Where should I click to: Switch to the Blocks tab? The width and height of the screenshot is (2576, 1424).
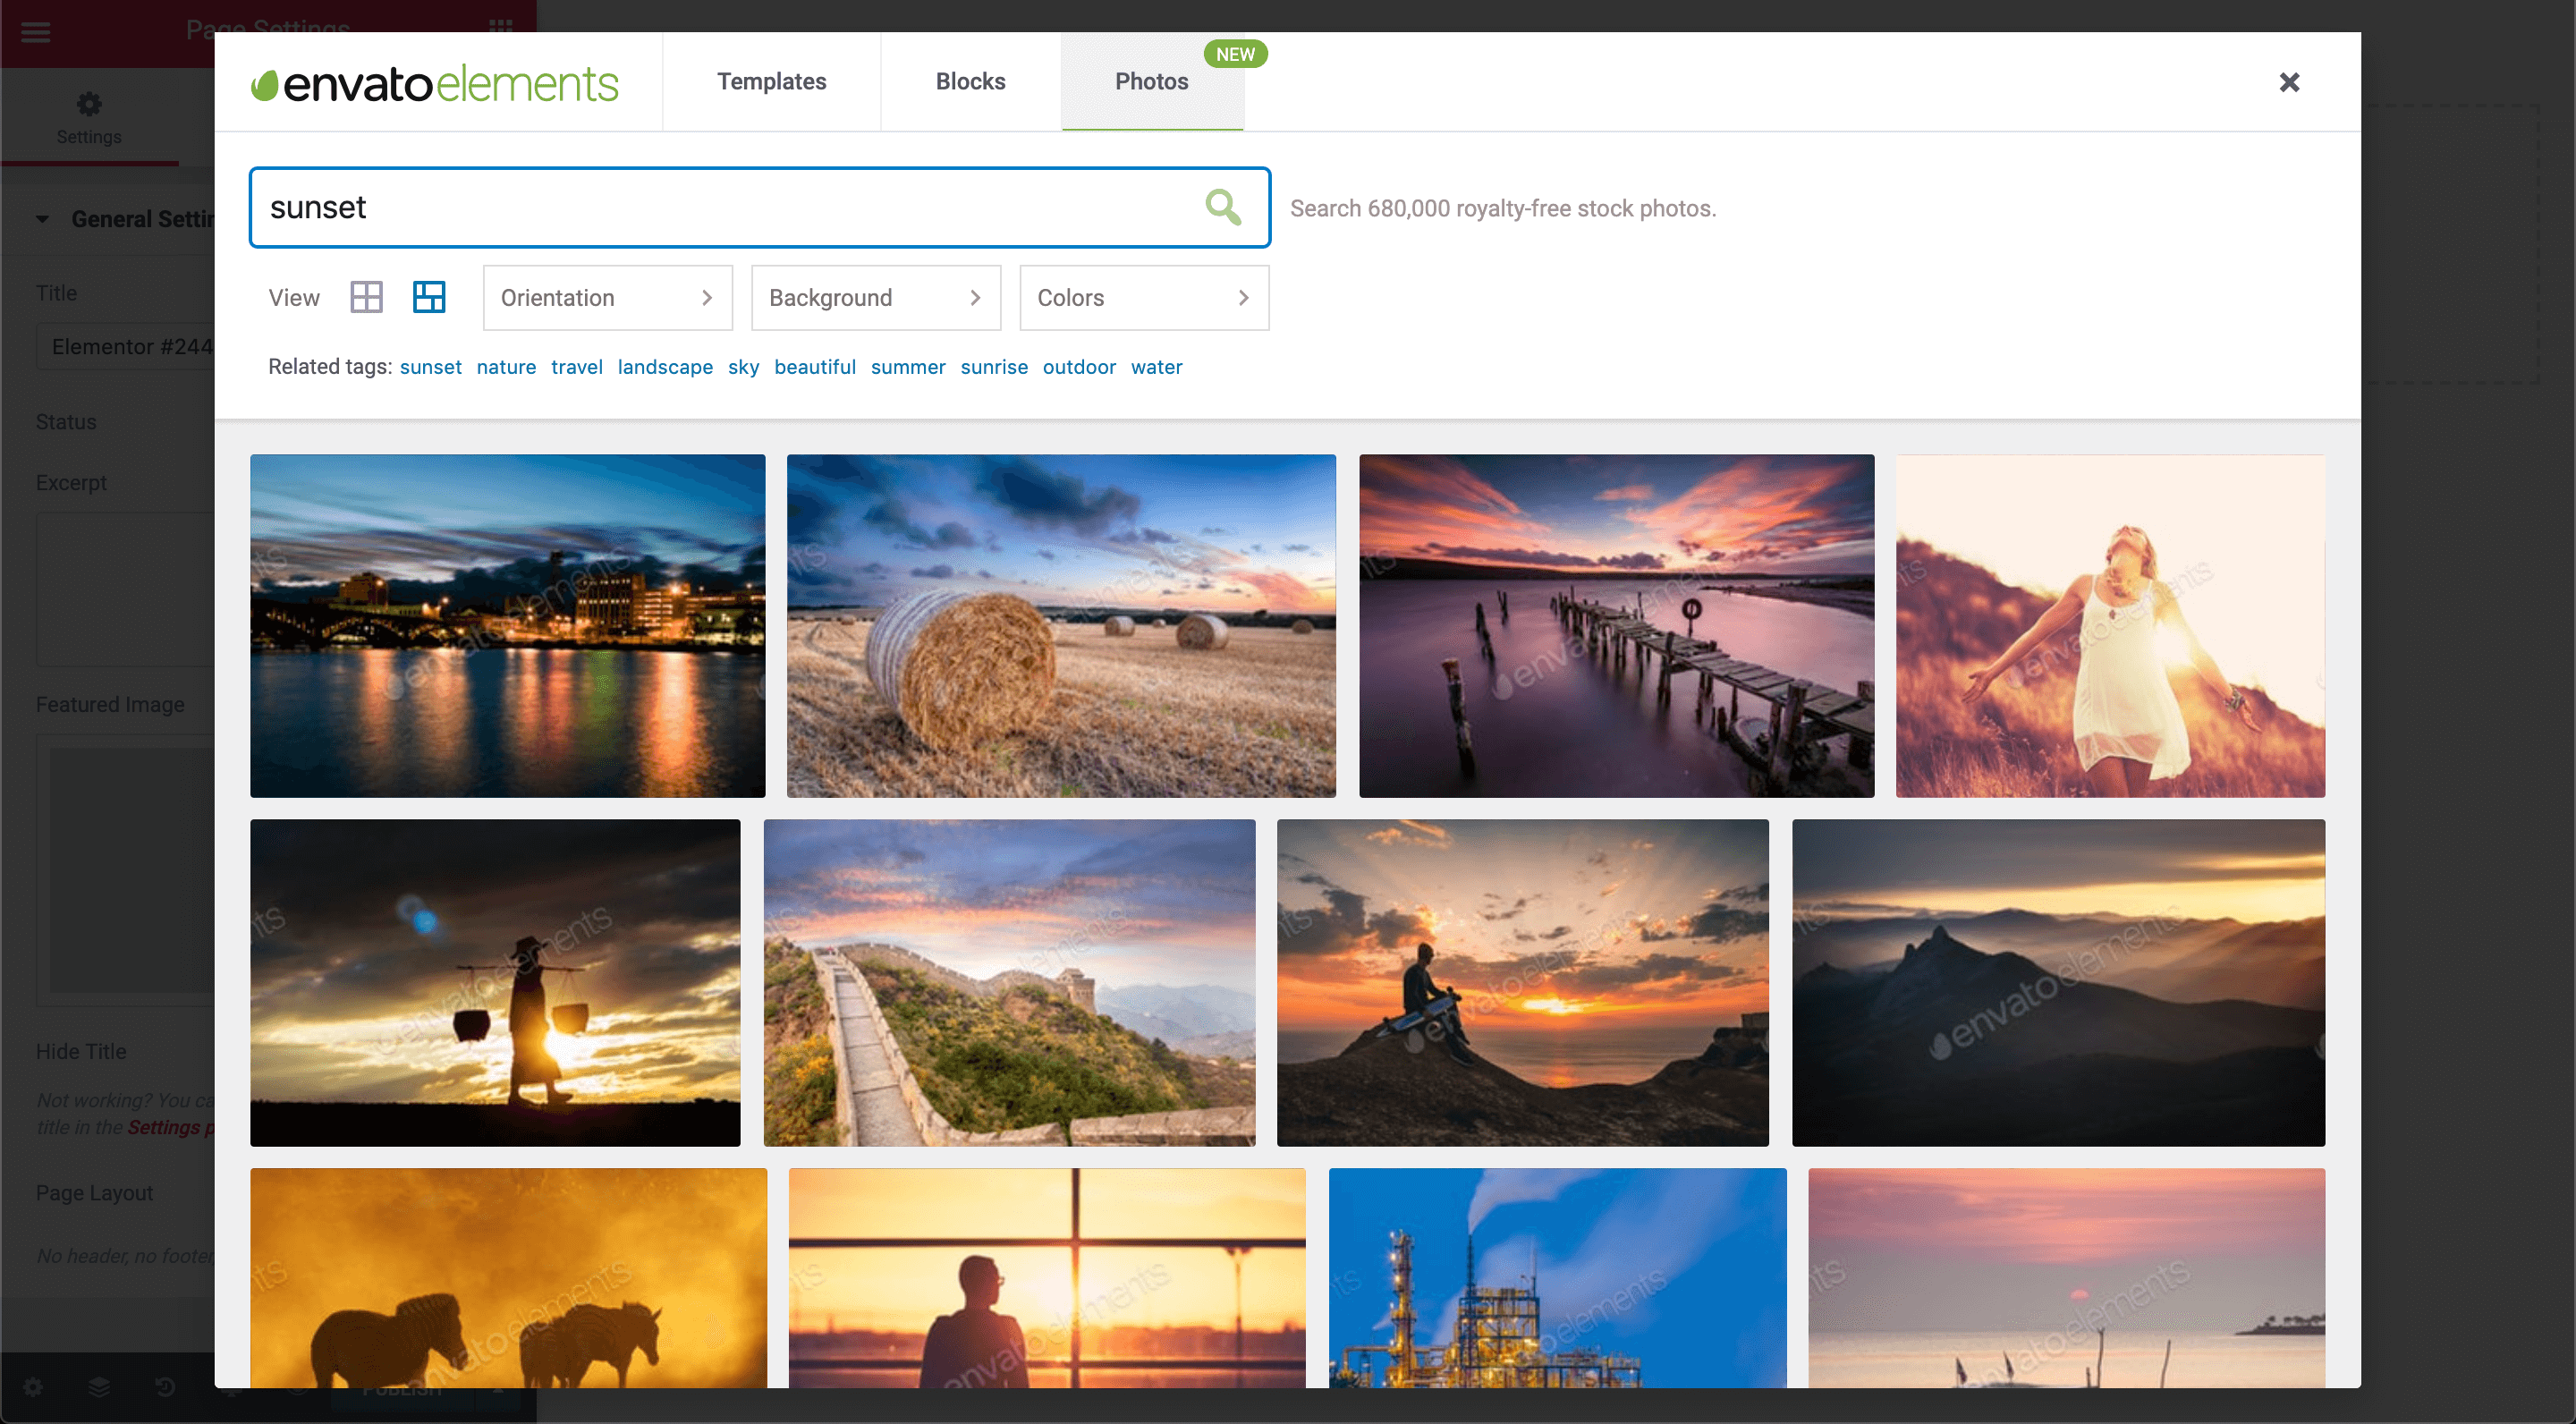coord(970,82)
